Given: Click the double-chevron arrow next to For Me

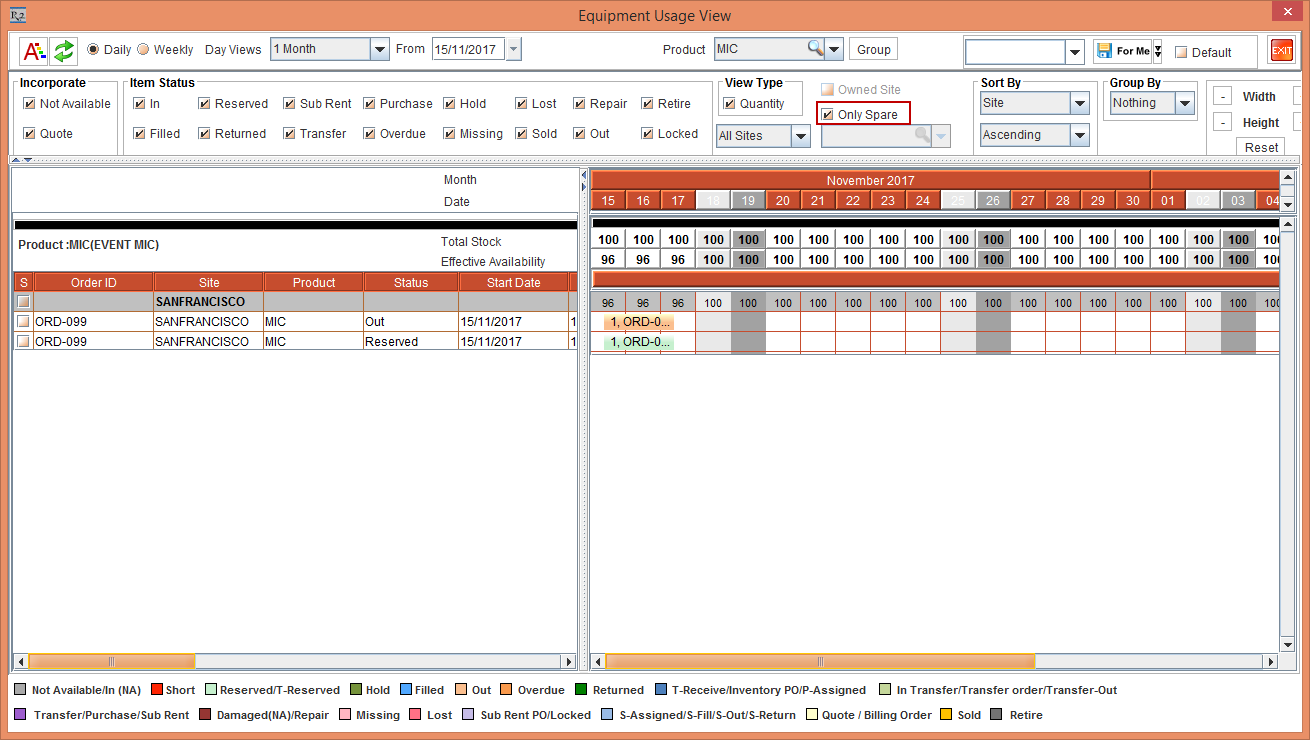Looking at the screenshot, I should pyautogui.click(x=1157, y=51).
